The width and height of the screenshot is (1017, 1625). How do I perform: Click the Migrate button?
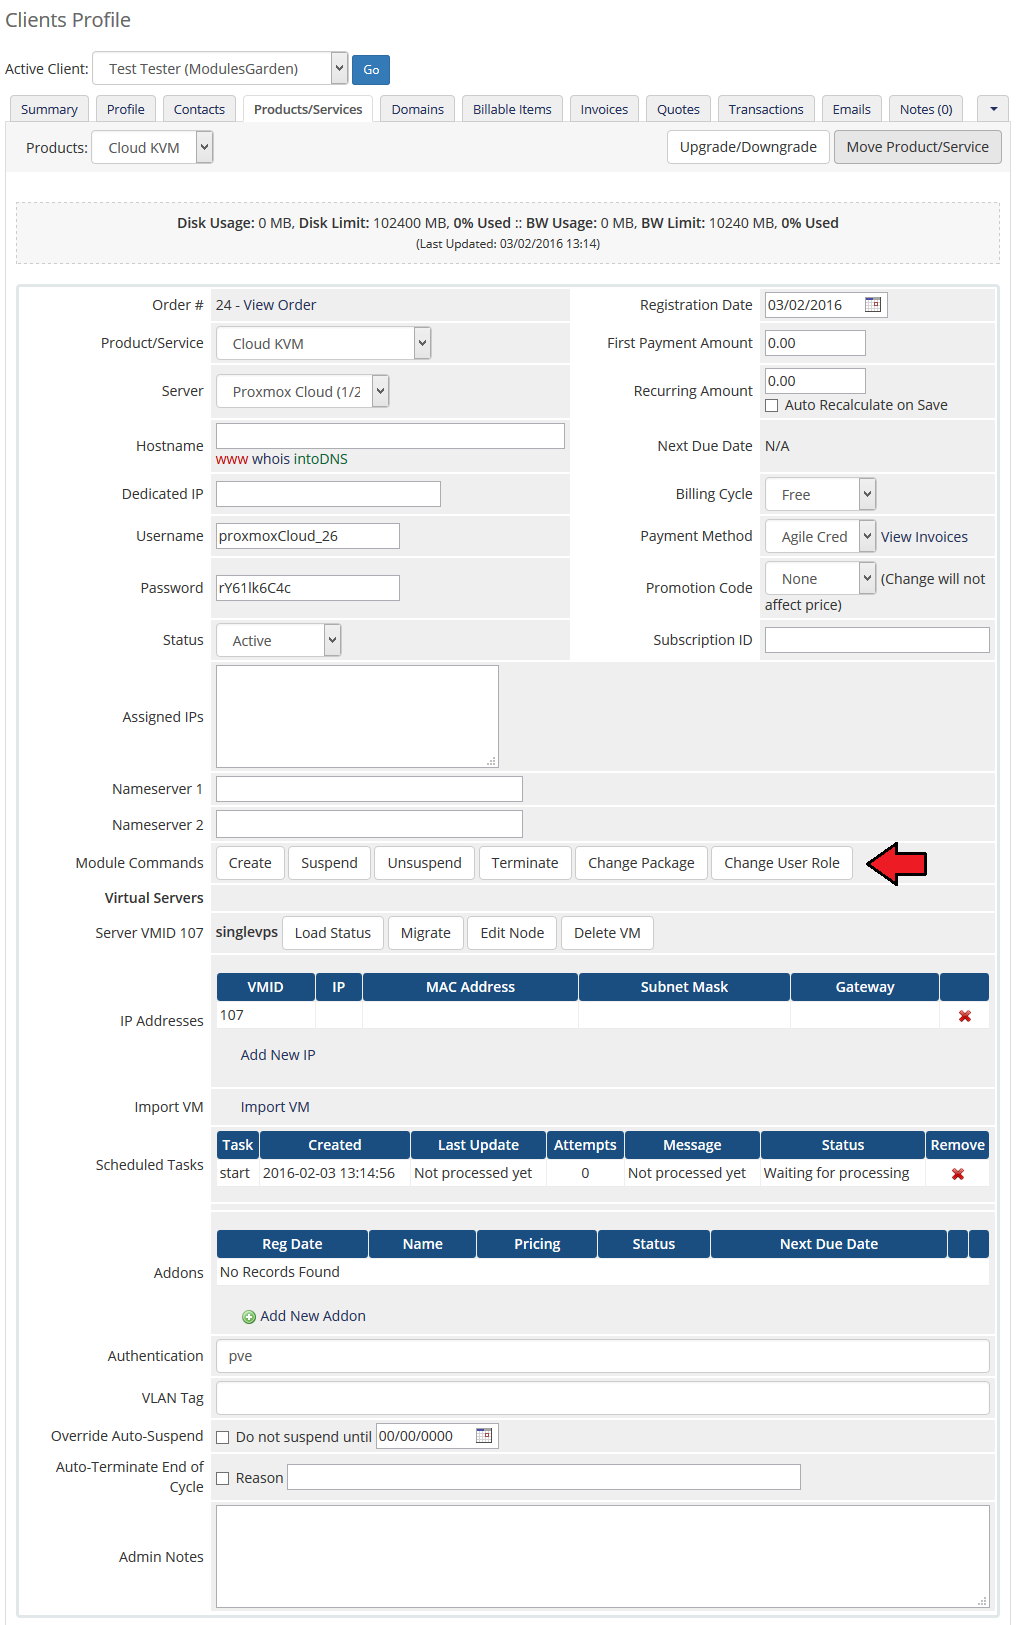(426, 933)
